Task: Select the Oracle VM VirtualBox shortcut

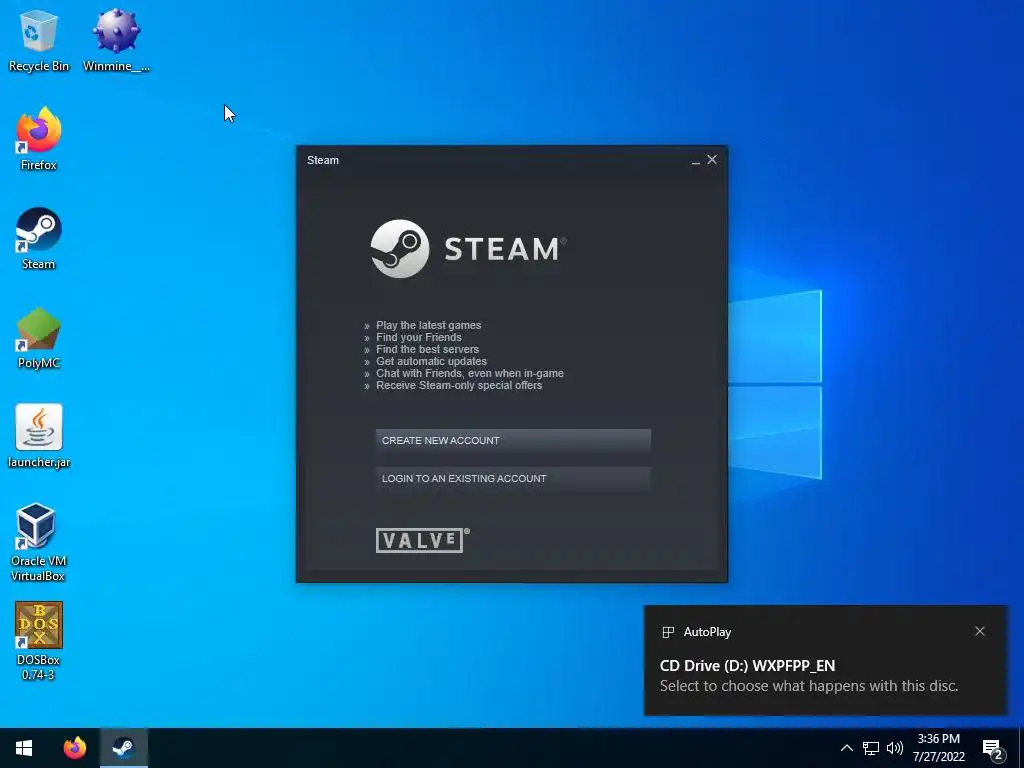Action: click(38, 542)
